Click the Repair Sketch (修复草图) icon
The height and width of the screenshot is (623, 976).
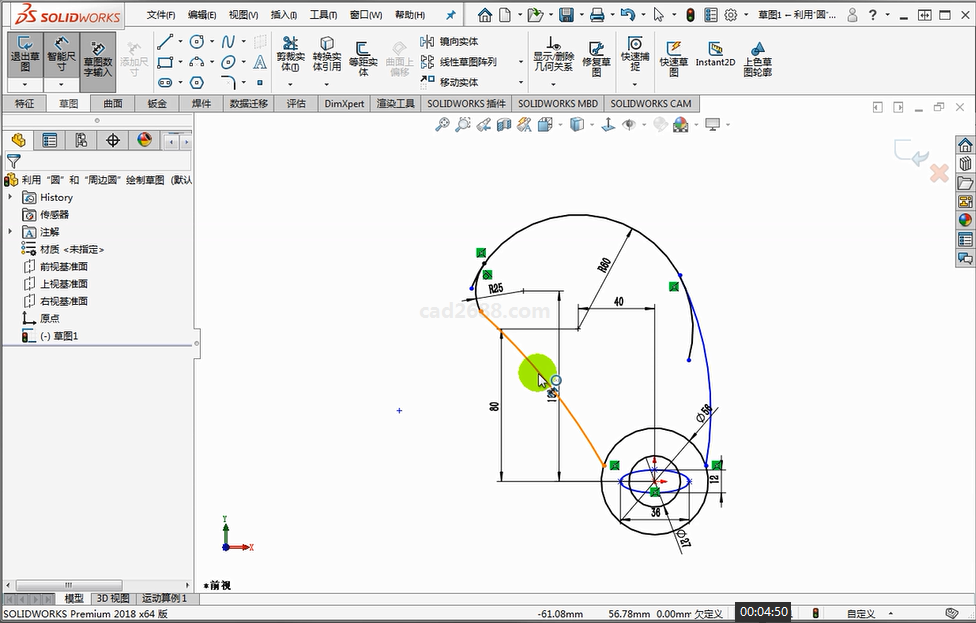pos(596,58)
